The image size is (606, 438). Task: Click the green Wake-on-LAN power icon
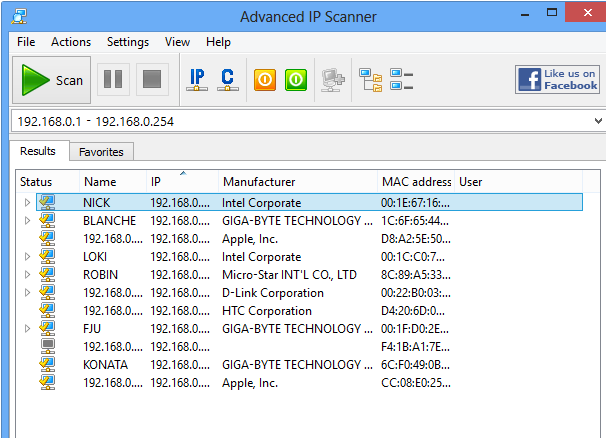click(296, 80)
